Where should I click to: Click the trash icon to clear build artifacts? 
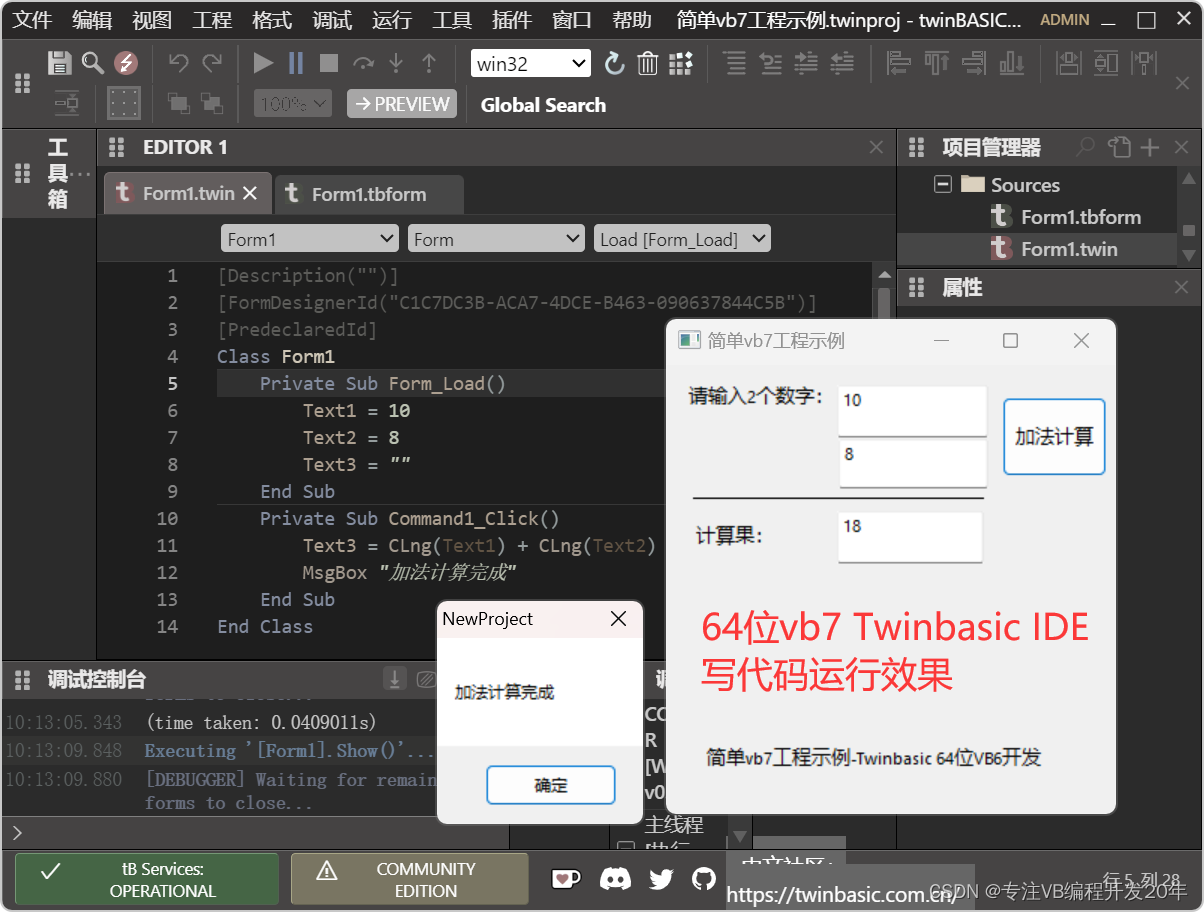(647, 62)
